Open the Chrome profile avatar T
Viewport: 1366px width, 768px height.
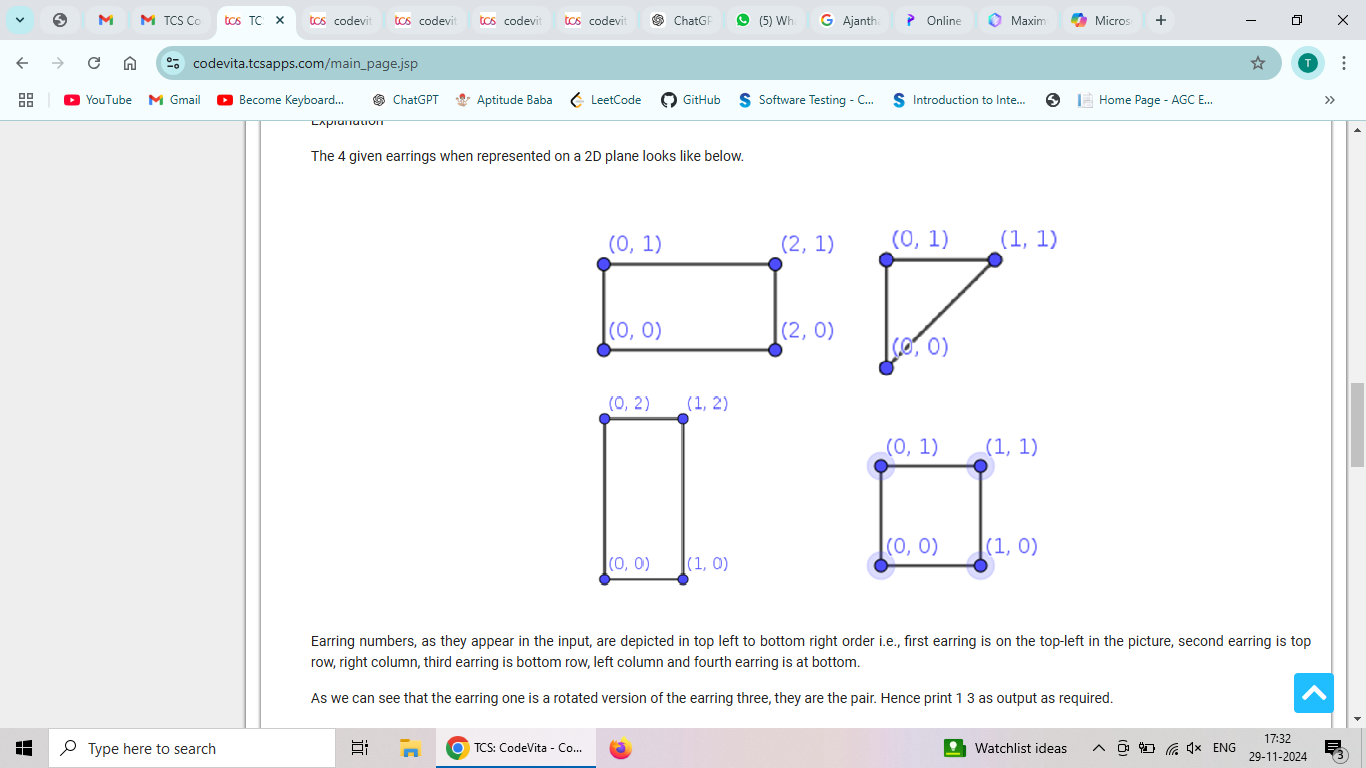point(1308,63)
